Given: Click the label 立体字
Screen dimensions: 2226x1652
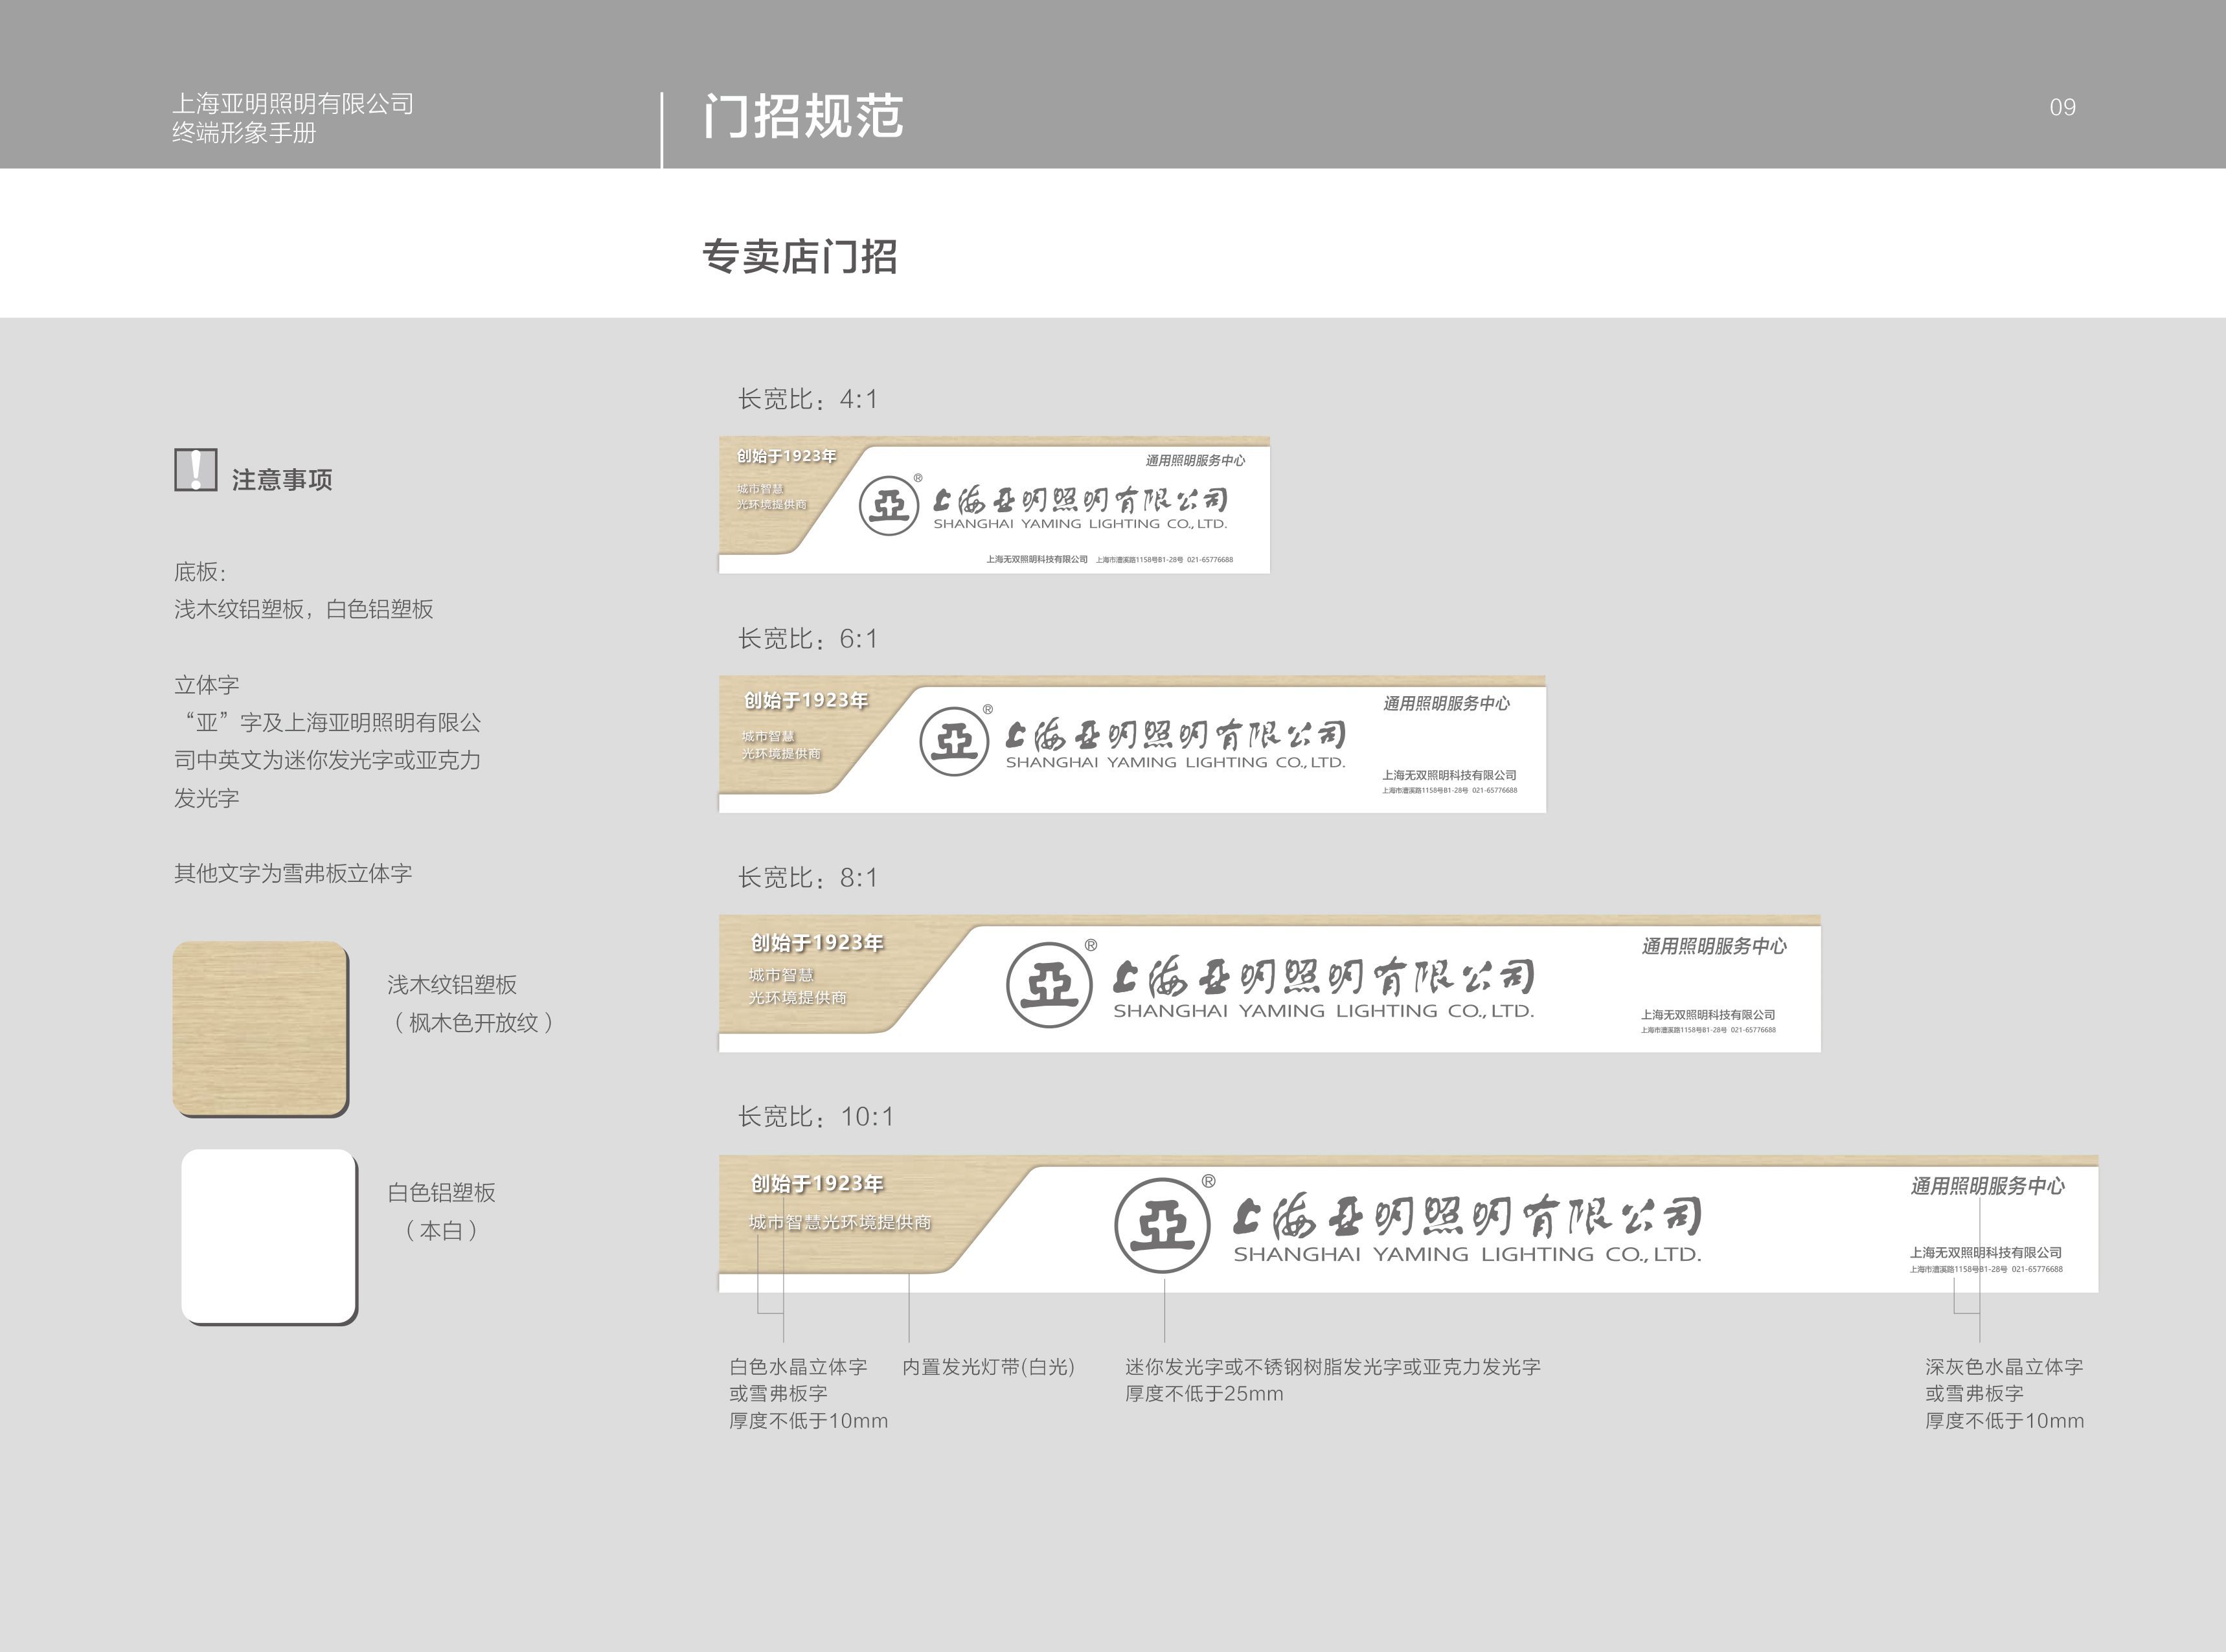Looking at the screenshot, I should coord(207,685).
